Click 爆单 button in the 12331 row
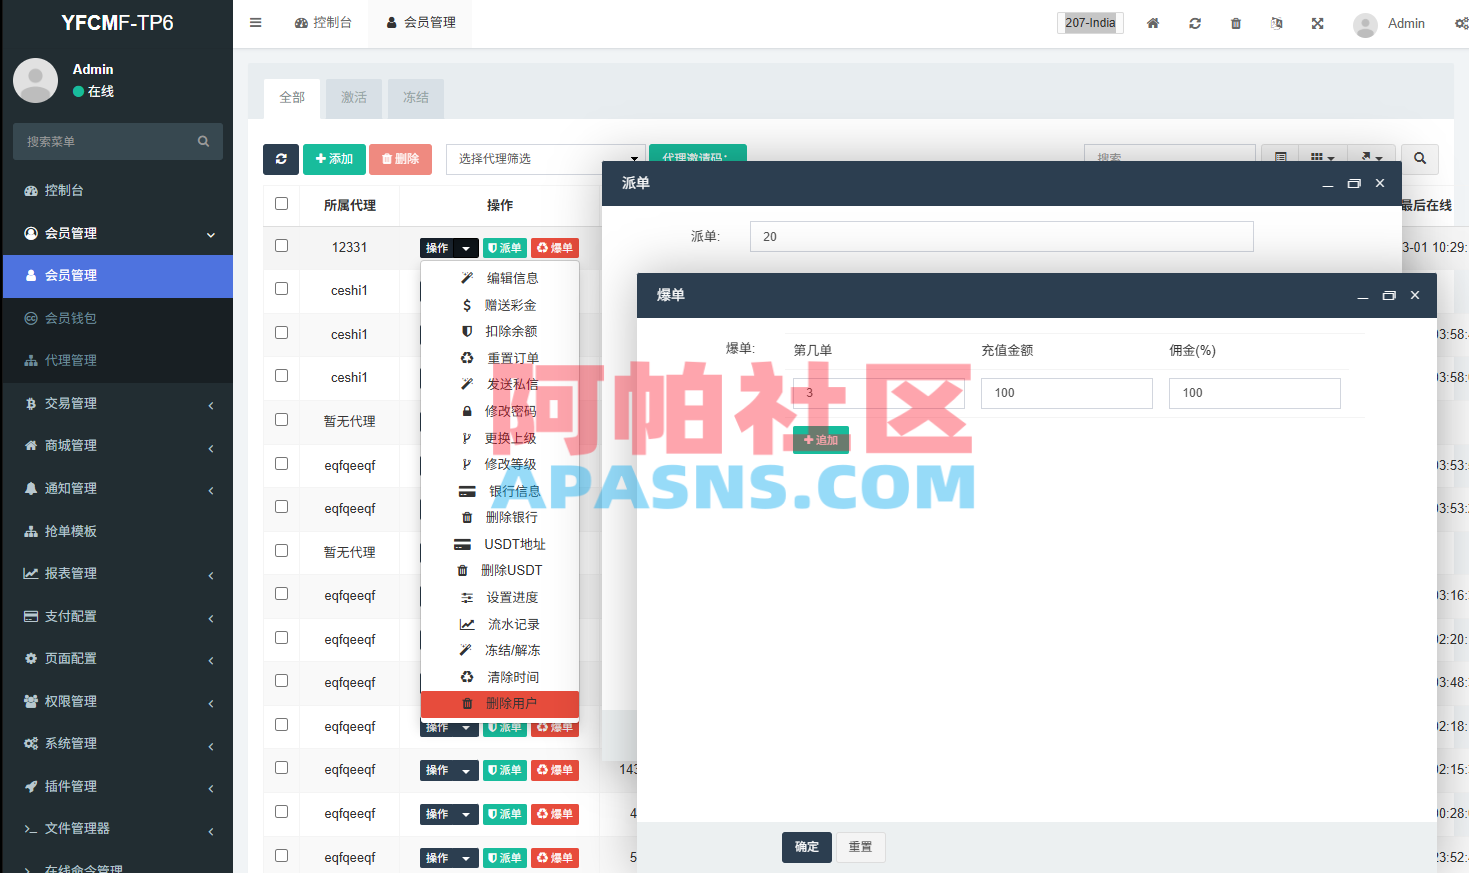 555,248
